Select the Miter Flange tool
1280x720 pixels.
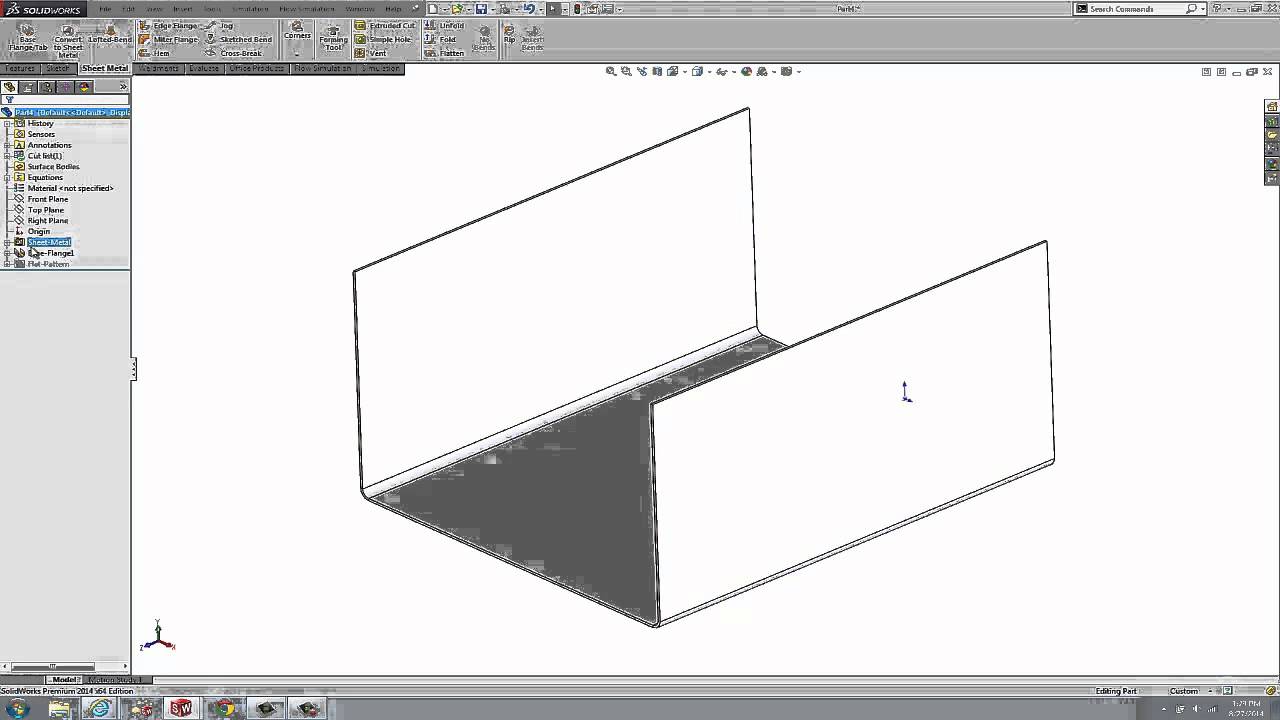point(168,40)
